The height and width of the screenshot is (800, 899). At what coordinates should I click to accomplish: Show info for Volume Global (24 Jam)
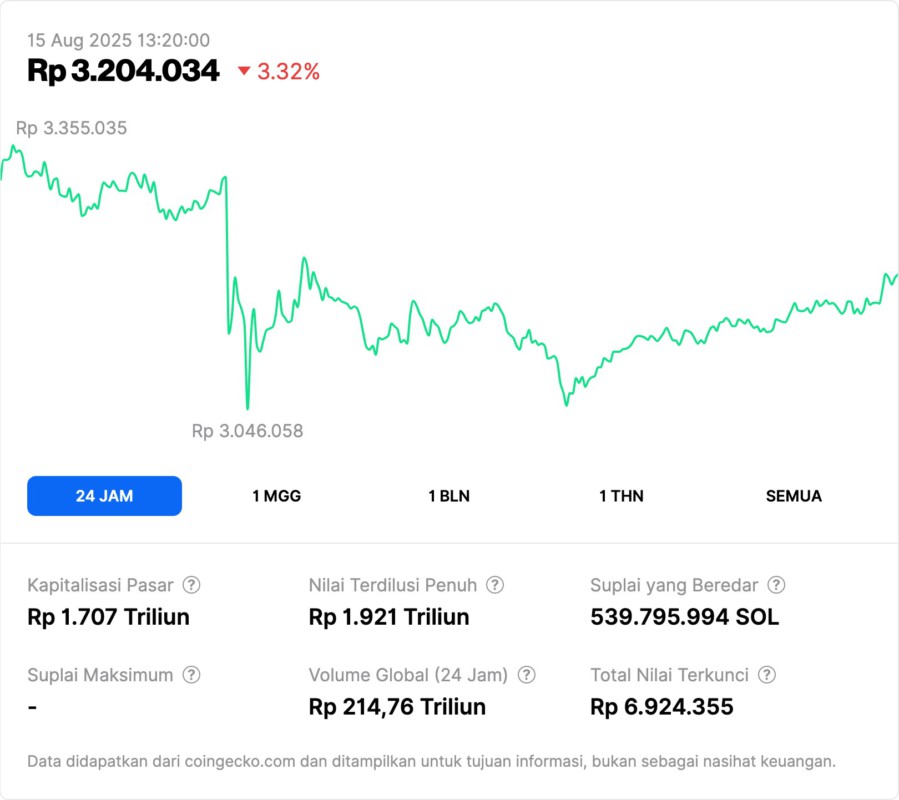point(527,675)
